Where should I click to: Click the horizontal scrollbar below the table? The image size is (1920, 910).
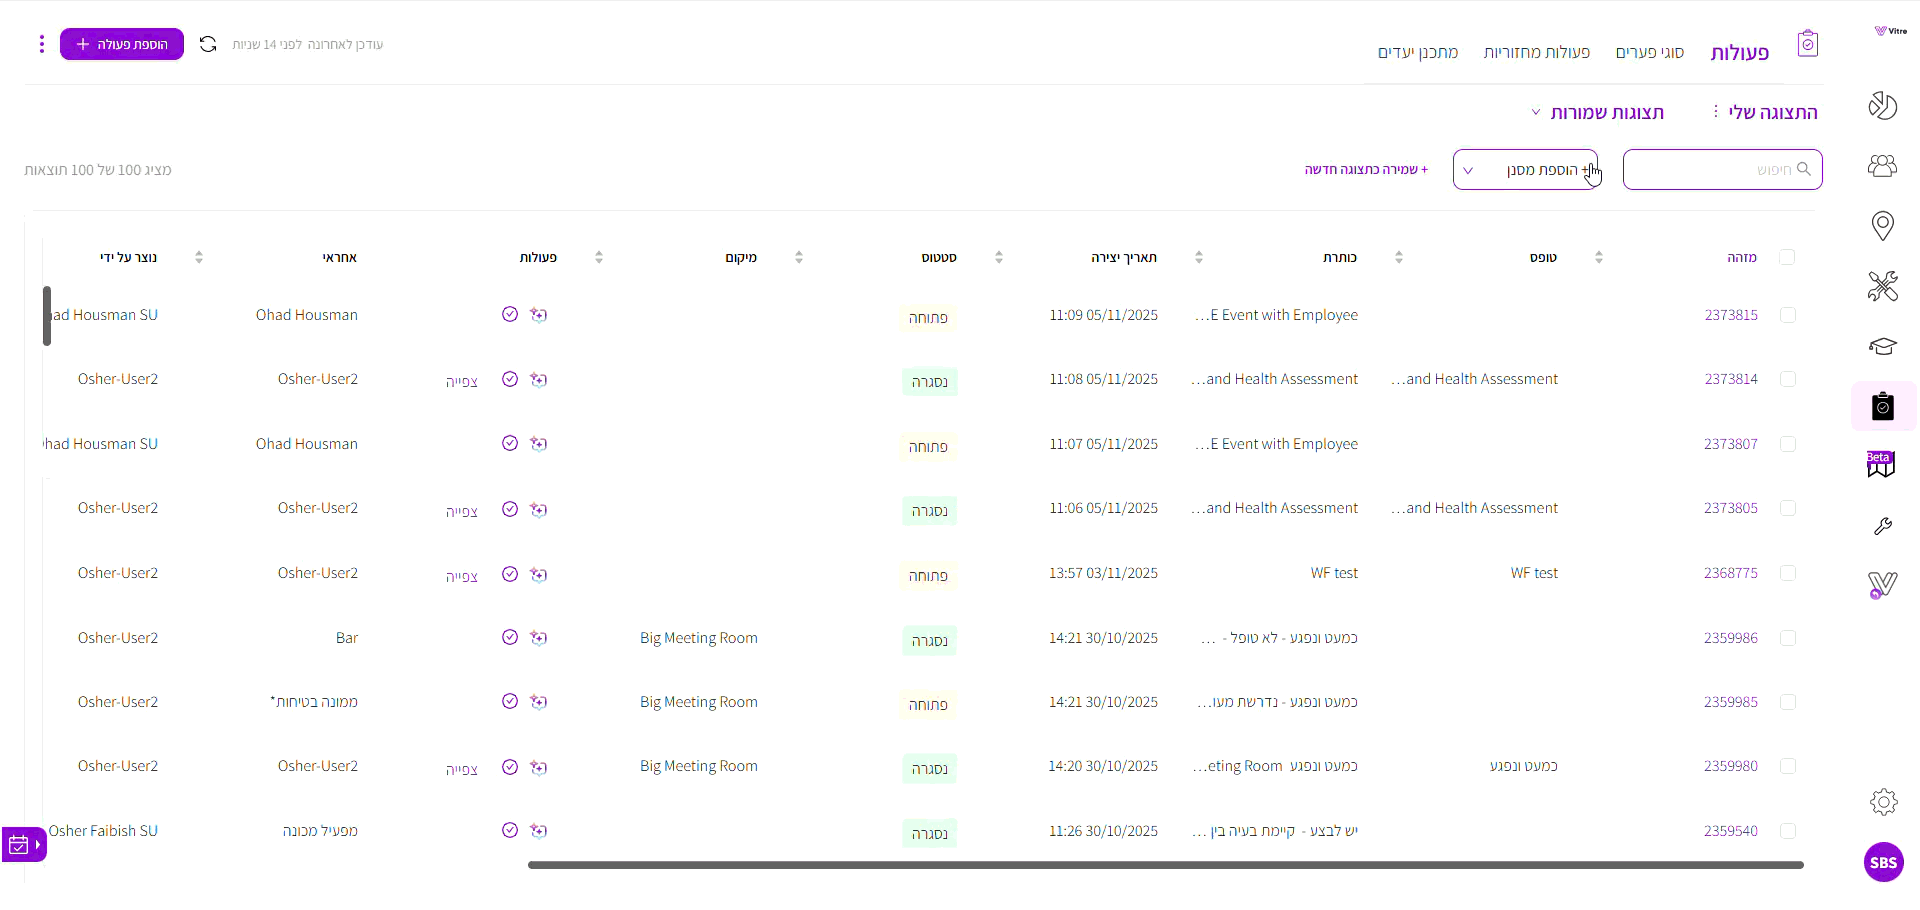(x=1166, y=865)
